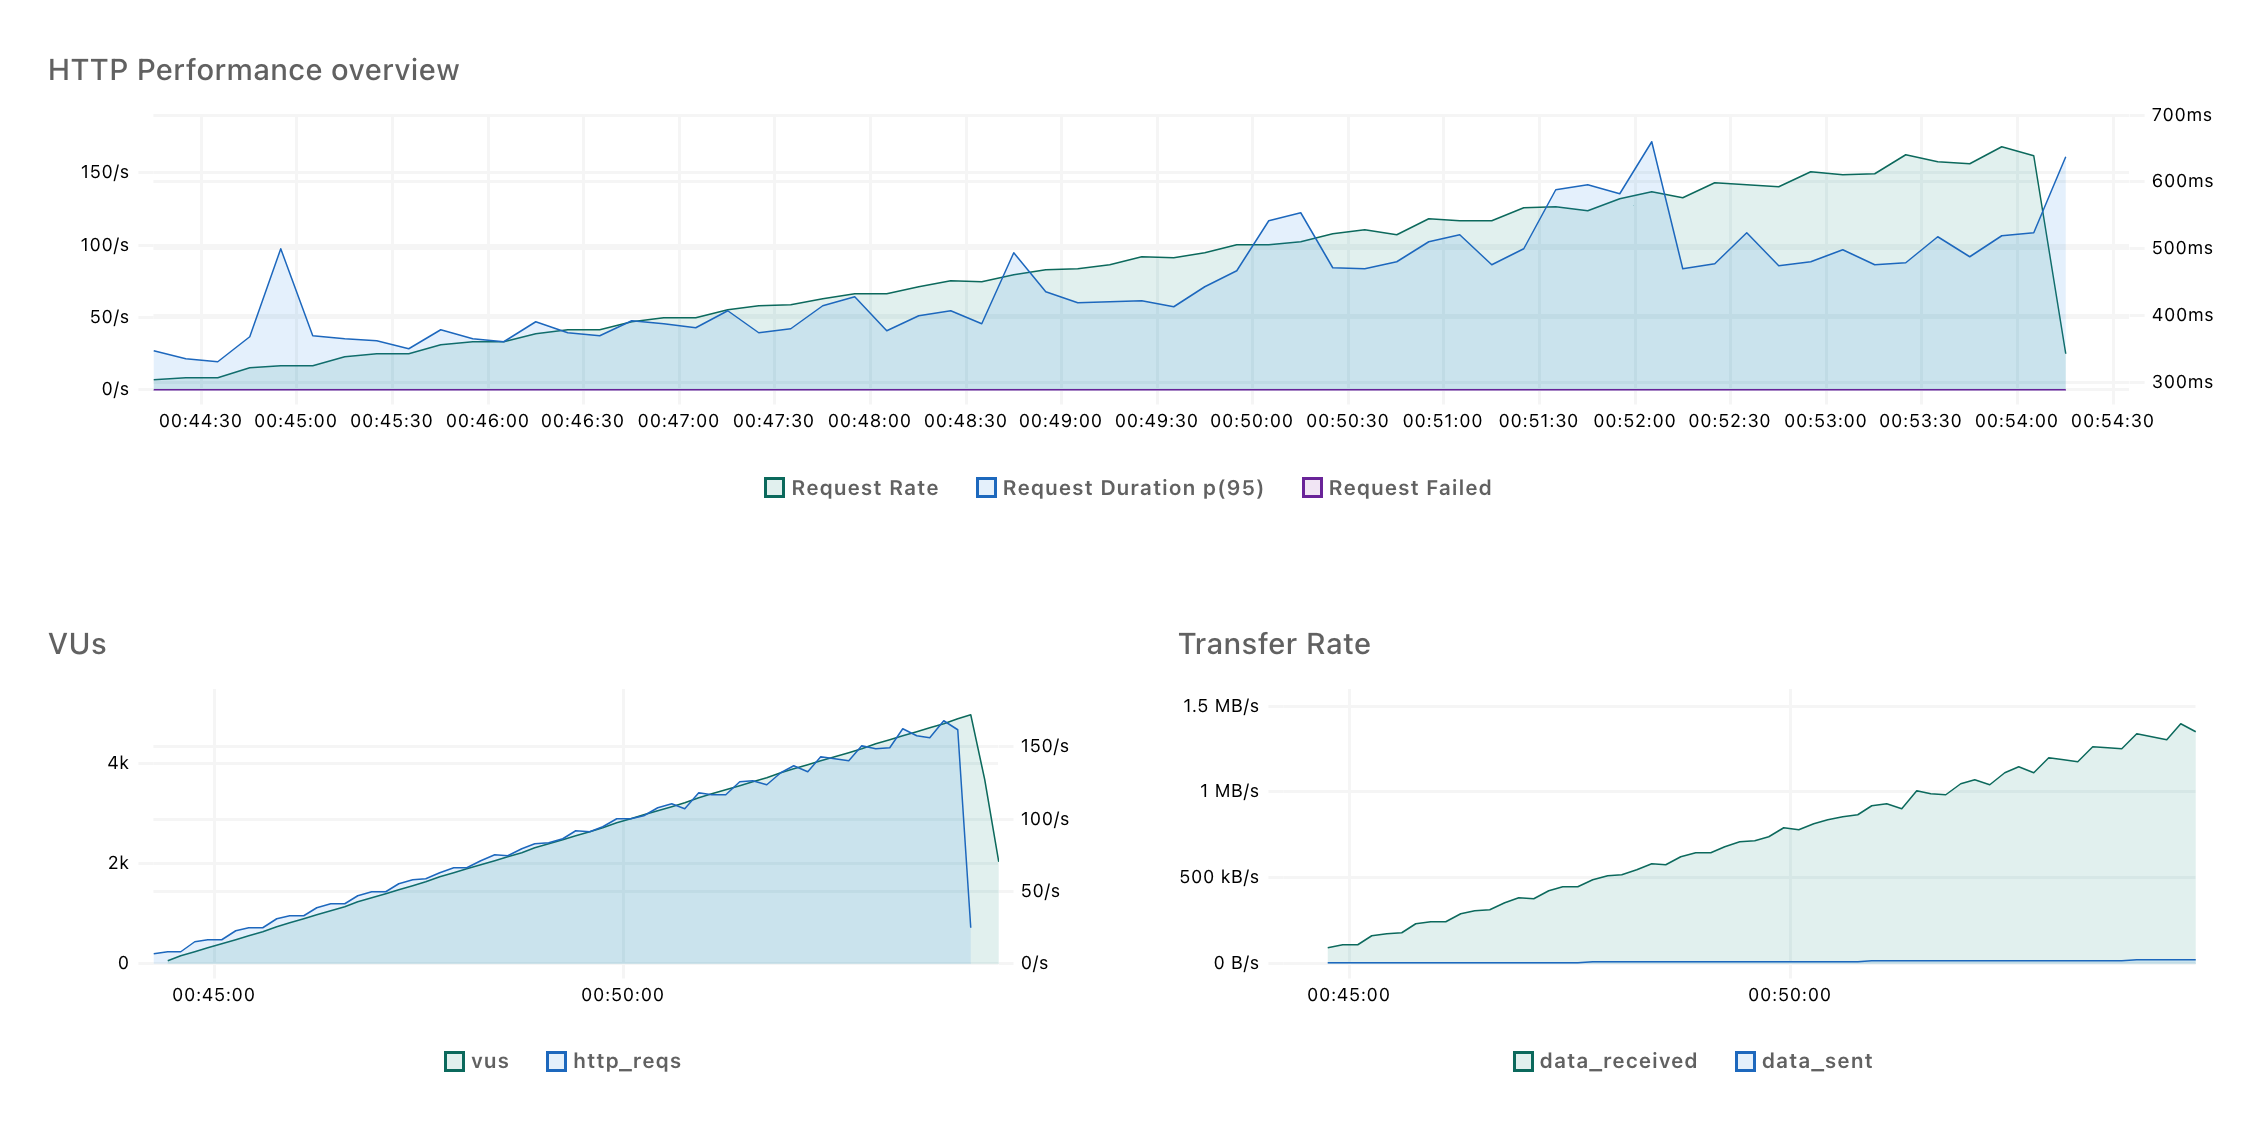
Task: Toggle data_received legend swatch
Action: click(x=1523, y=1061)
